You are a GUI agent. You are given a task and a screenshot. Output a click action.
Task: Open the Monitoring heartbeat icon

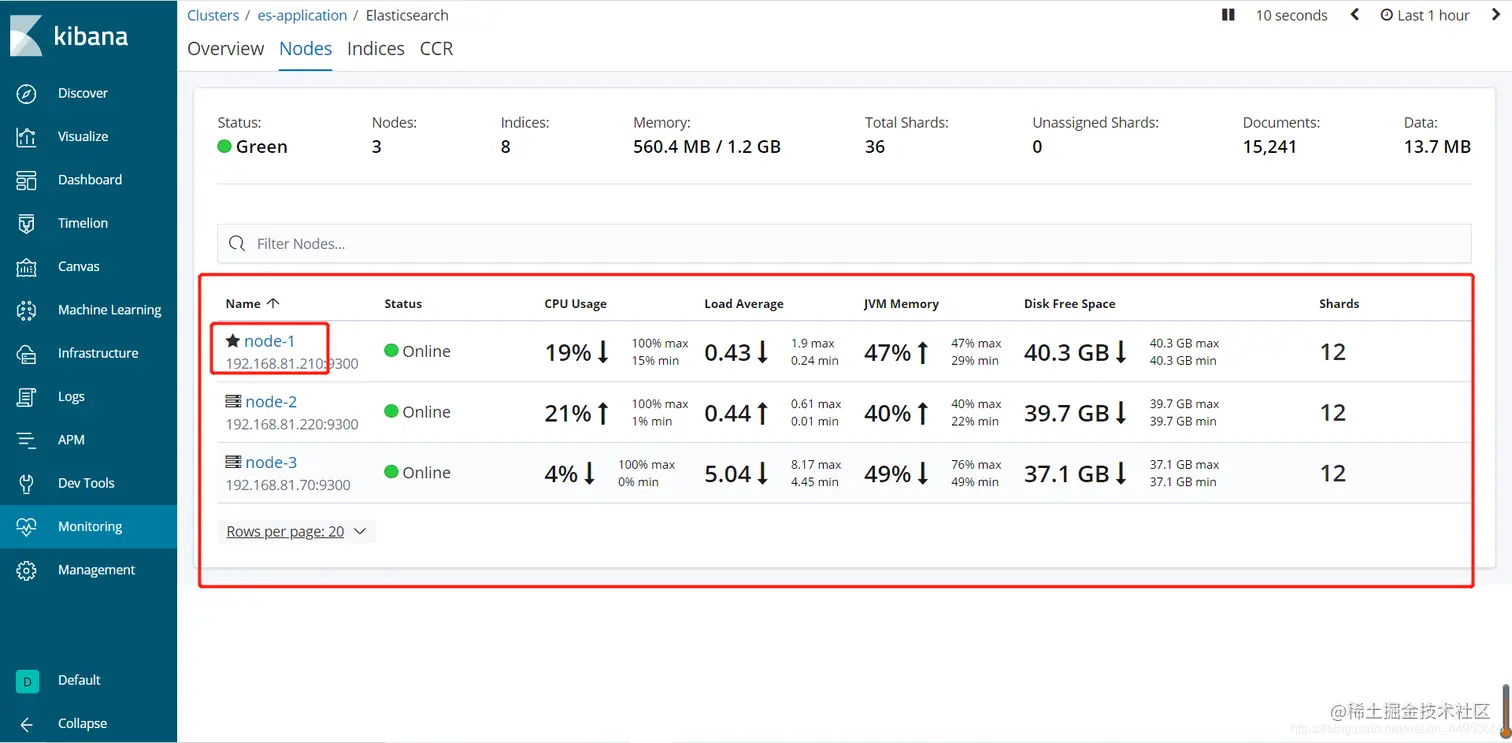(x=27, y=526)
